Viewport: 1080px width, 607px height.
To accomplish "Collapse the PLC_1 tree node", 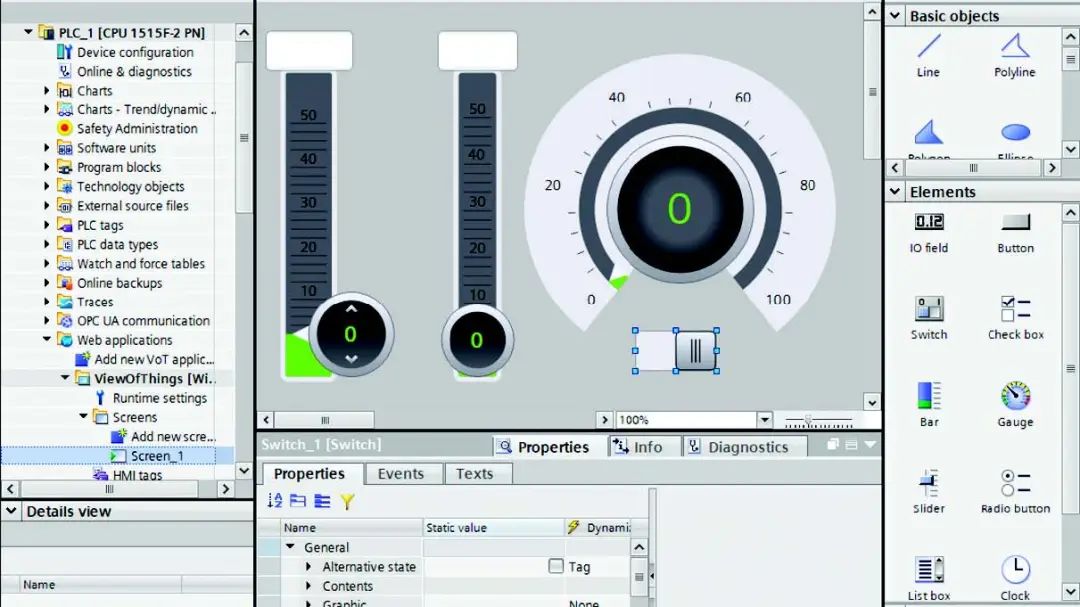I will coord(28,32).
